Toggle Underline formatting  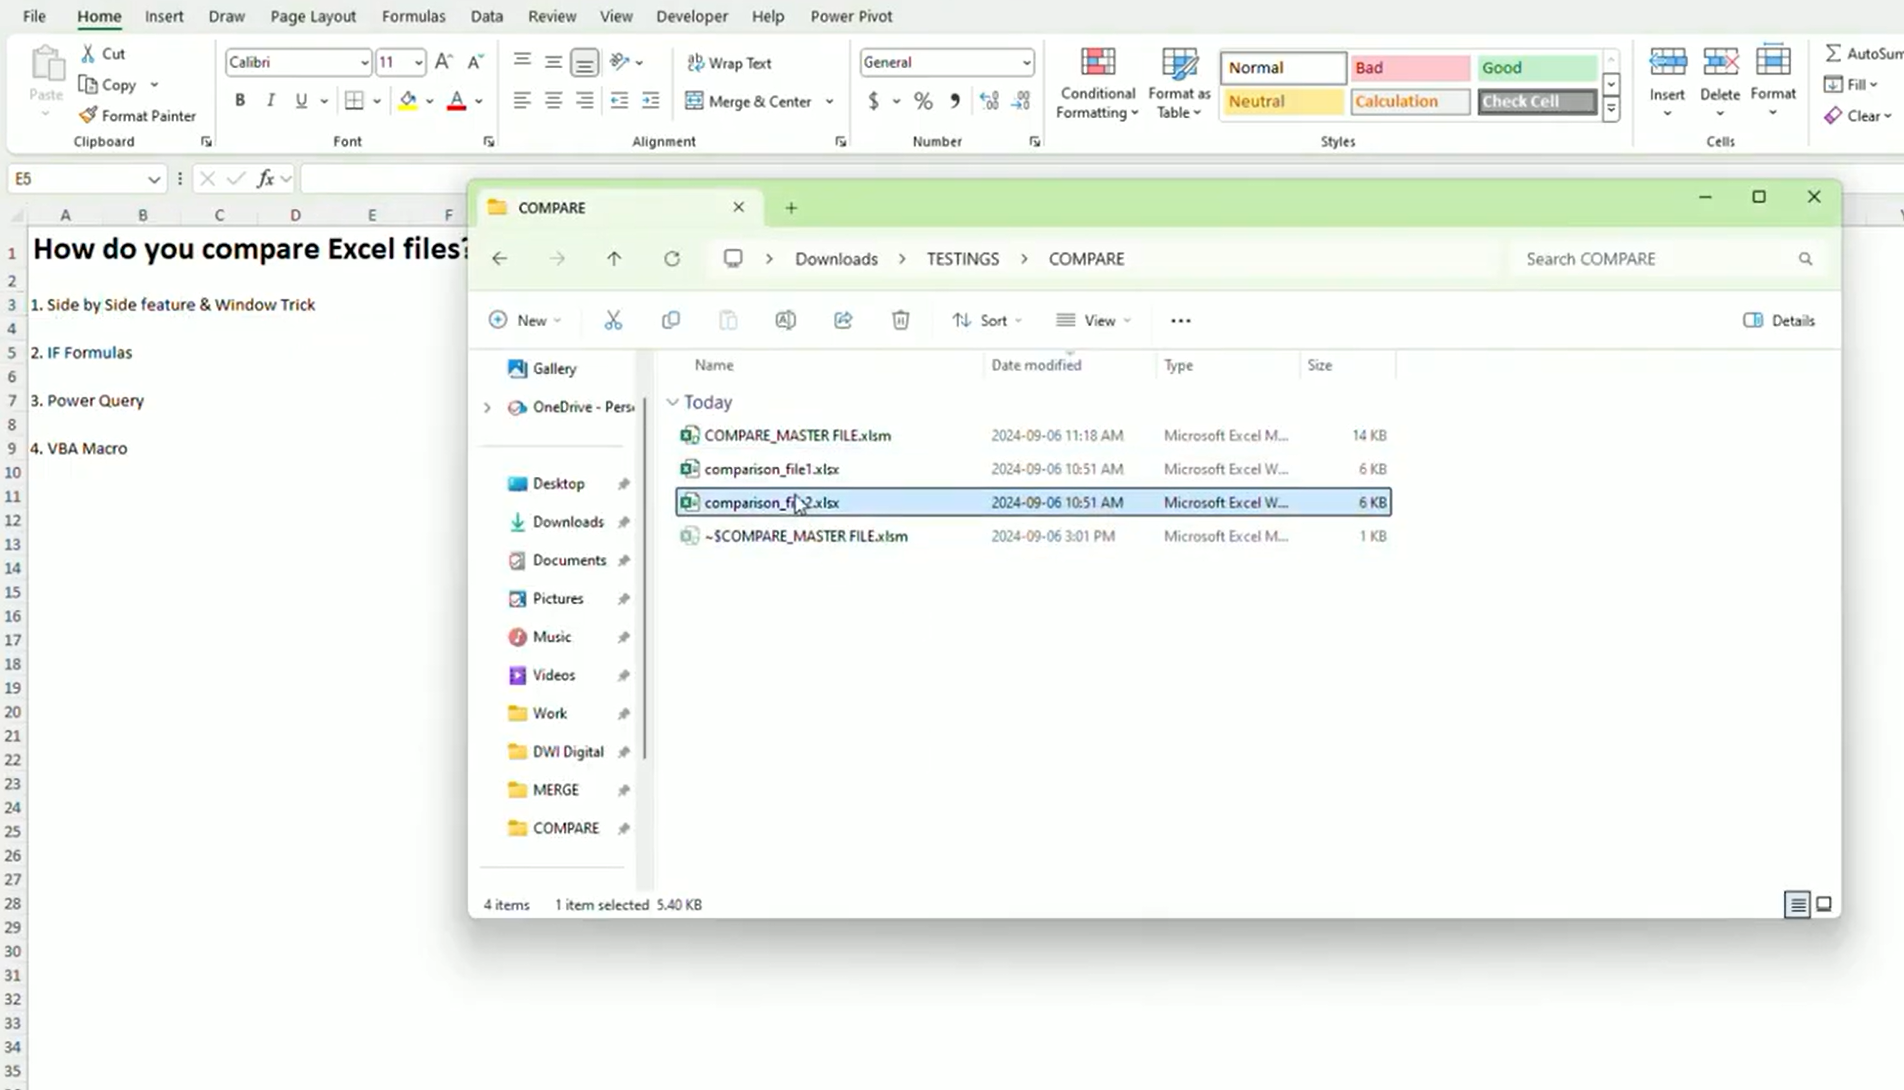click(301, 101)
